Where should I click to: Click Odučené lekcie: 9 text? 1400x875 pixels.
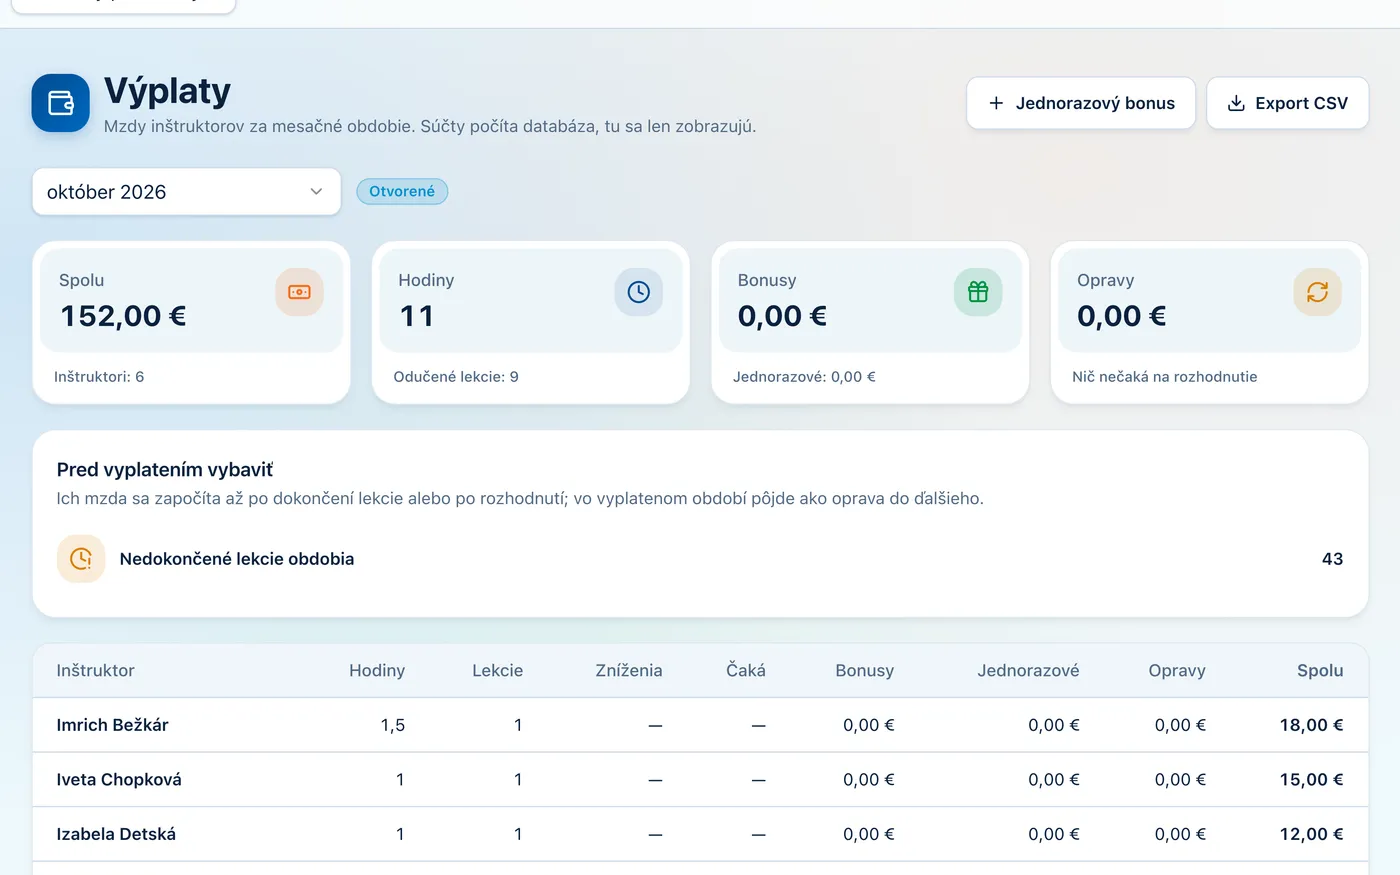(x=456, y=377)
